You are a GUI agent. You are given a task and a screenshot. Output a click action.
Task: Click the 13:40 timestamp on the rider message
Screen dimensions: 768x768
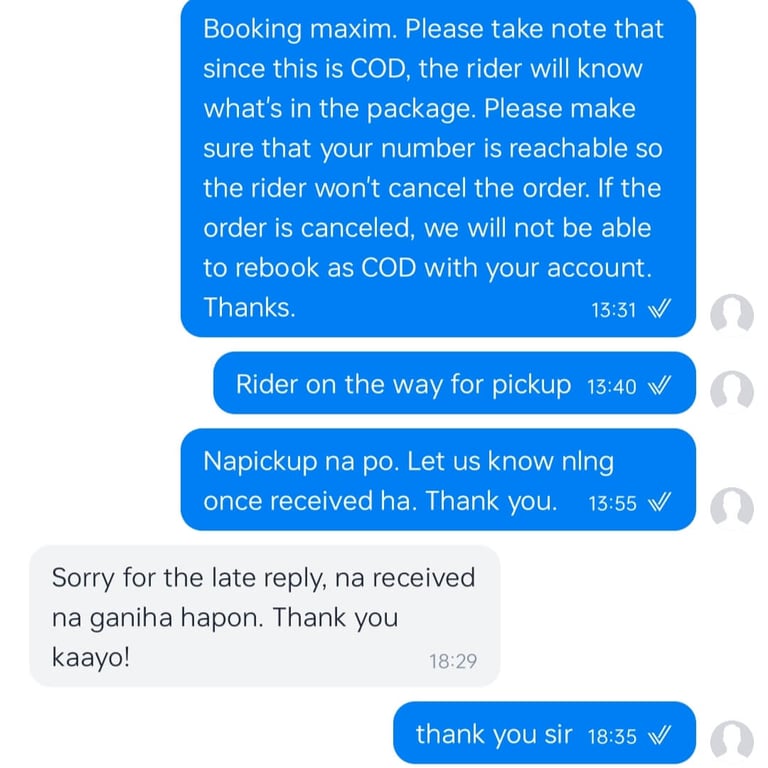pos(612,386)
